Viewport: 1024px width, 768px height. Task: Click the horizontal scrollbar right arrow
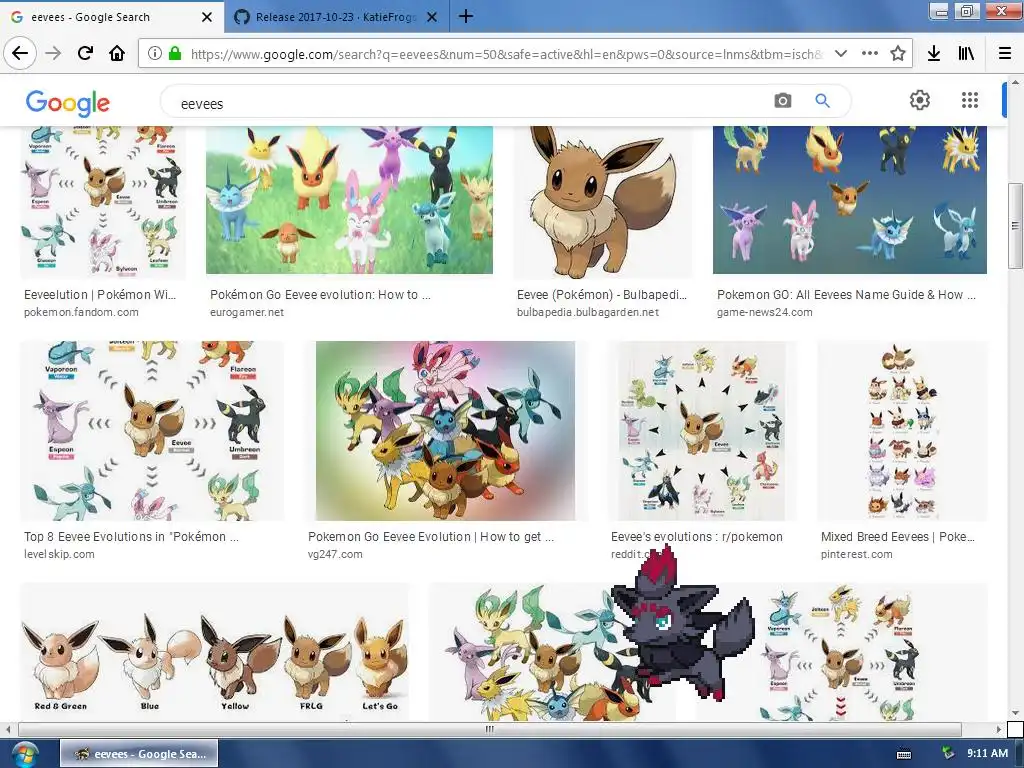pyautogui.click(x=998, y=729)
